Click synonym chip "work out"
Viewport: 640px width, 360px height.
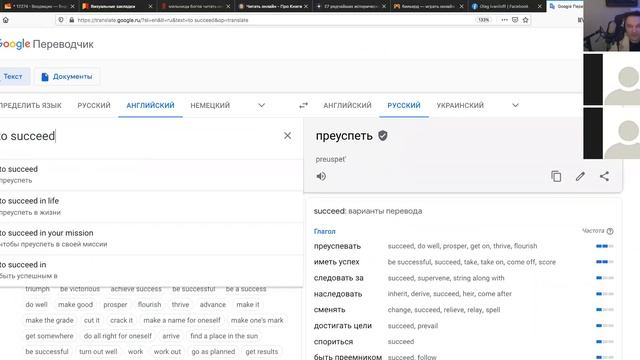tap(167, 351)
